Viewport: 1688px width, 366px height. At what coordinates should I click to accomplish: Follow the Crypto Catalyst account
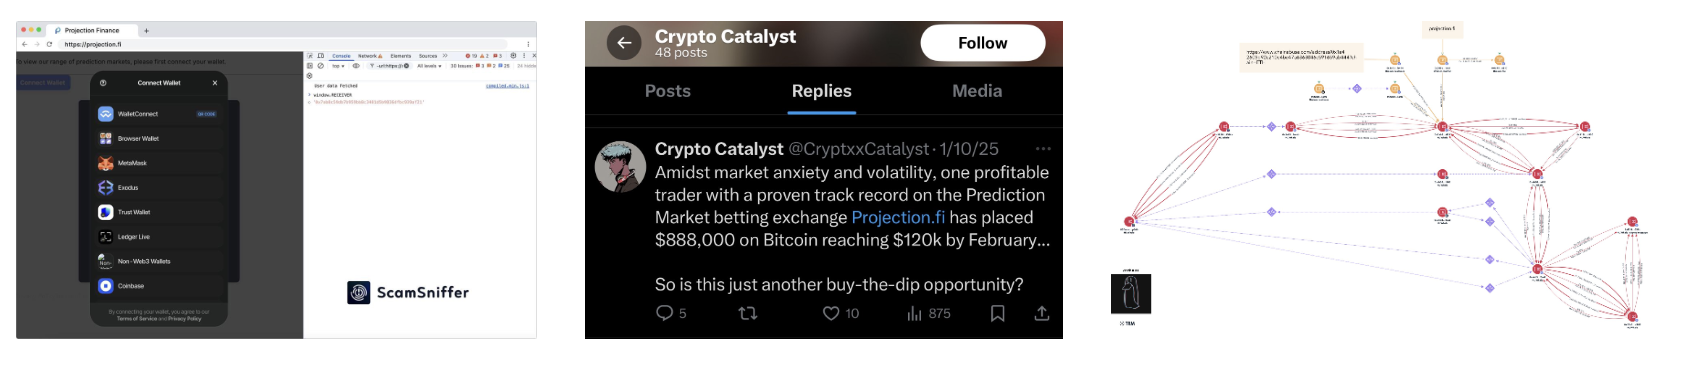click(x=983, y=43)
